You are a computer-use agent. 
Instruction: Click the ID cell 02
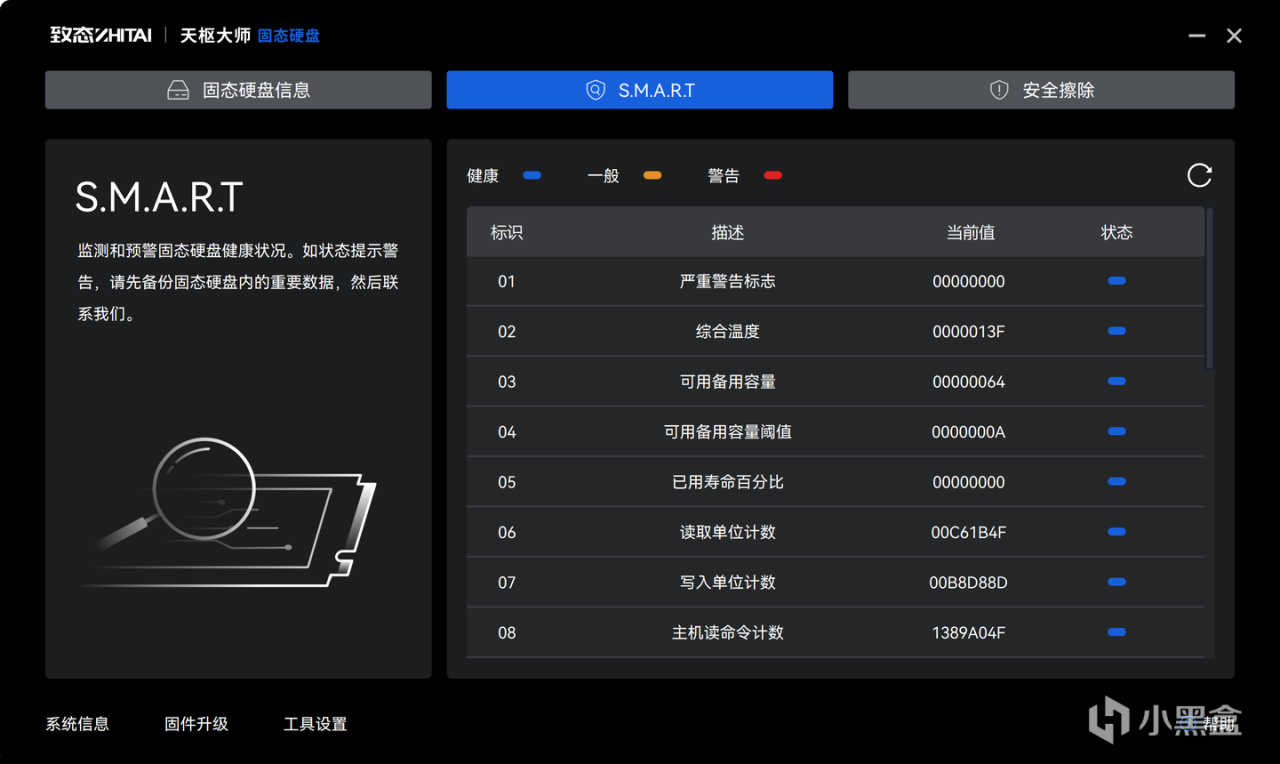[x=507, y=331]
